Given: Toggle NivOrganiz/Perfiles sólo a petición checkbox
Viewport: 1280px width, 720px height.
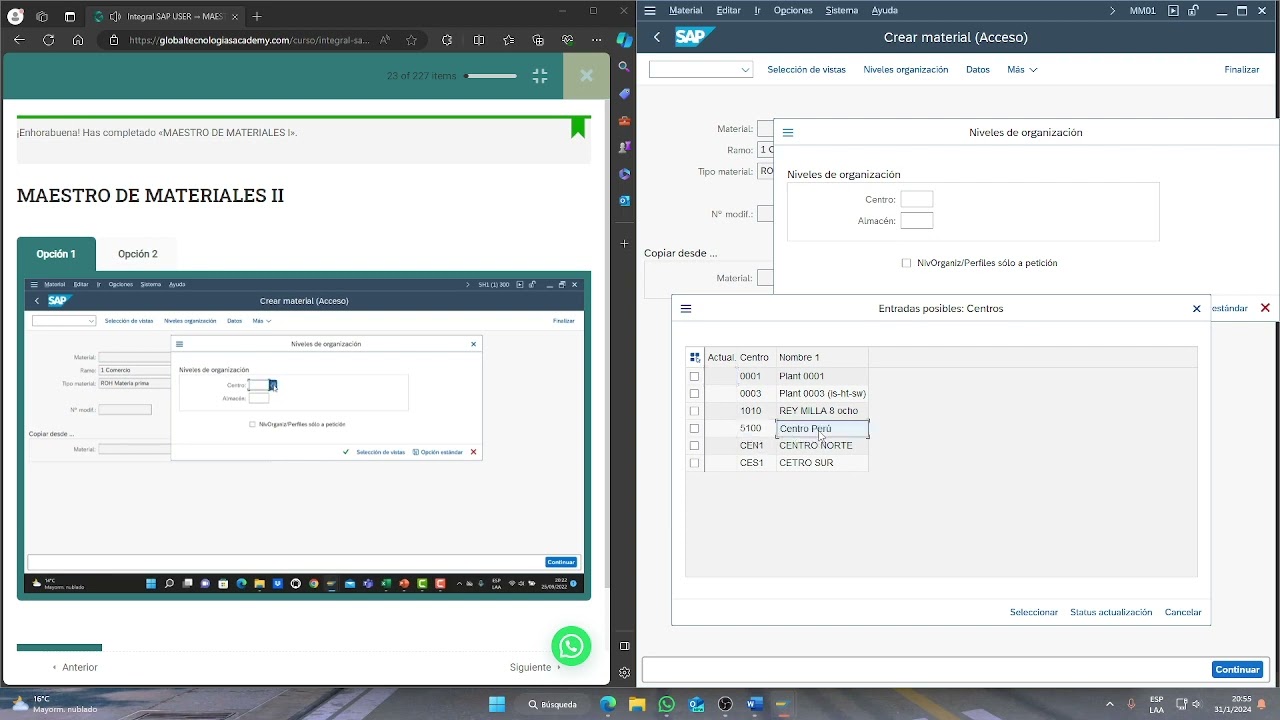Looking at the screenshot, I should (906, 263).
